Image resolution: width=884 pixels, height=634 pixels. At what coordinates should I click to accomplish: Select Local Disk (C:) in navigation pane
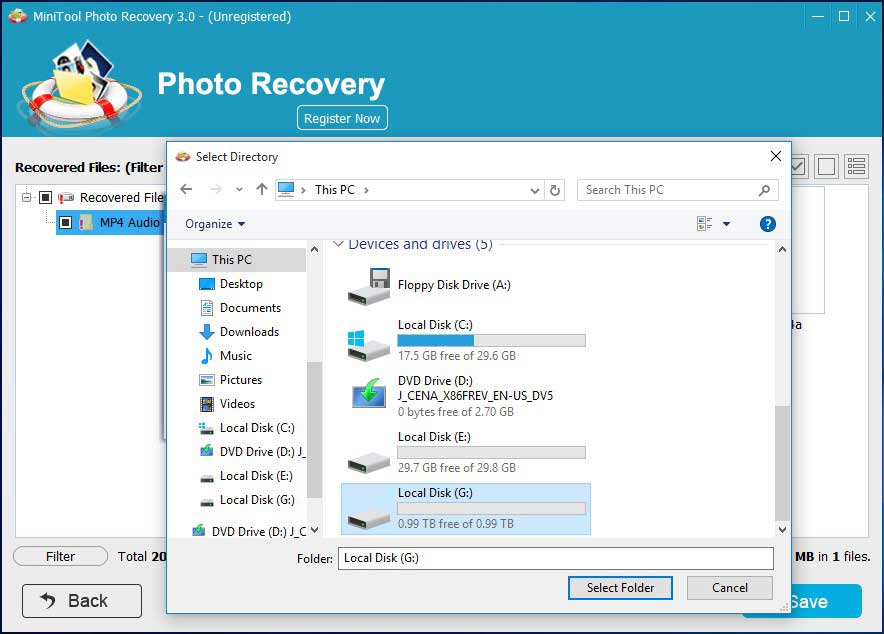(257, 428)
